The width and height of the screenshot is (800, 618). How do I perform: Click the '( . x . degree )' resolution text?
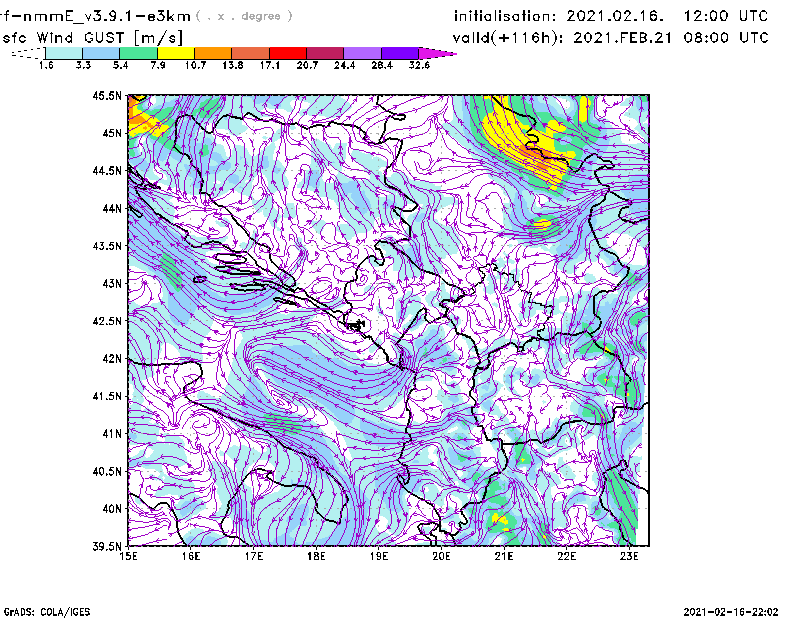(244, 16)
